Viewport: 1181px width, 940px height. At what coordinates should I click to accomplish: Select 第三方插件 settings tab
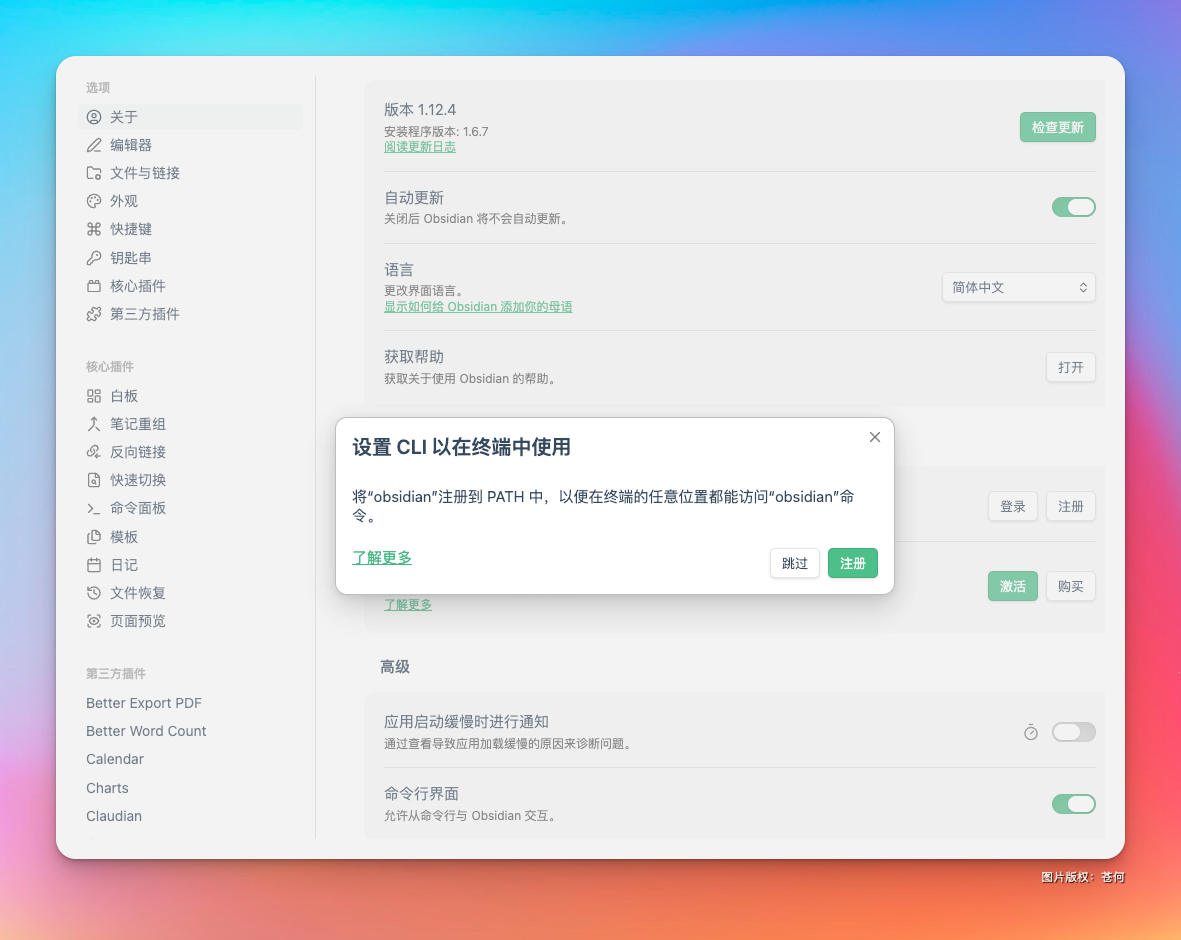145,314
